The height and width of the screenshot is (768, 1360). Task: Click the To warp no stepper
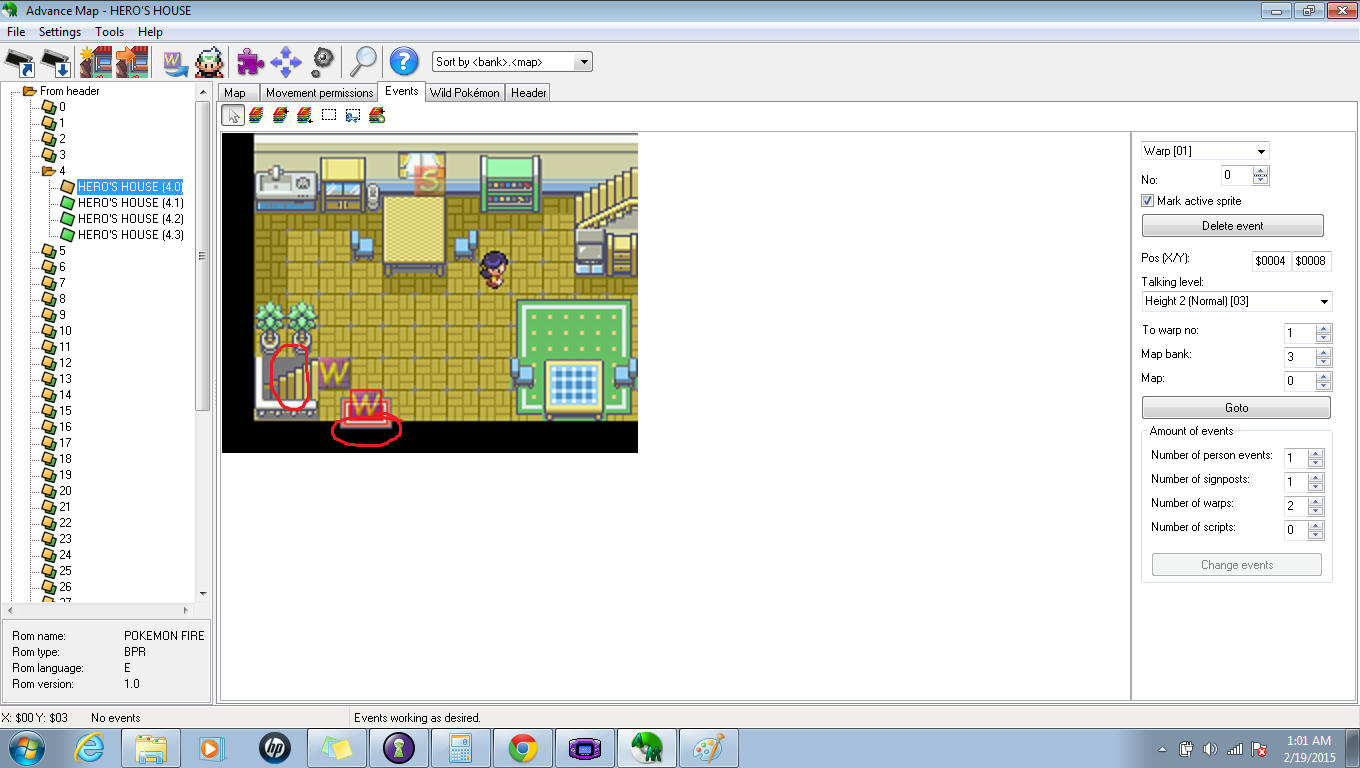pyautogui.click(x=1323, y=333)
